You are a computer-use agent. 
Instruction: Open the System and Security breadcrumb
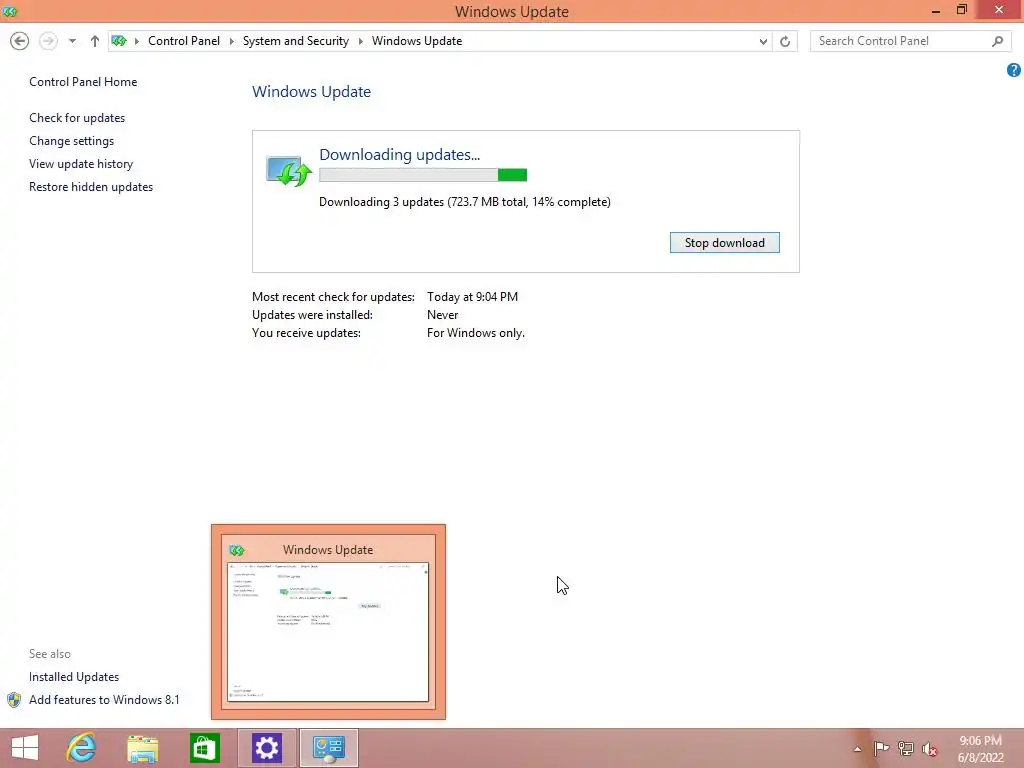[295, 41]
